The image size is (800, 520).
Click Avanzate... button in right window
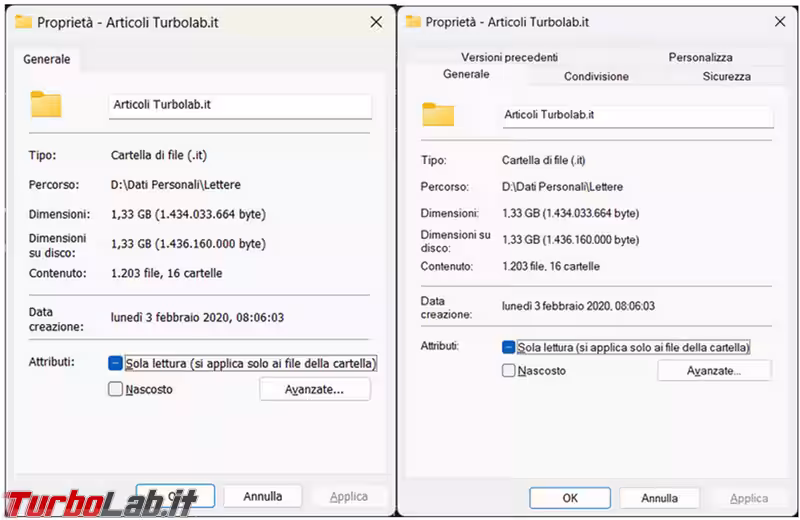point(714,370)
